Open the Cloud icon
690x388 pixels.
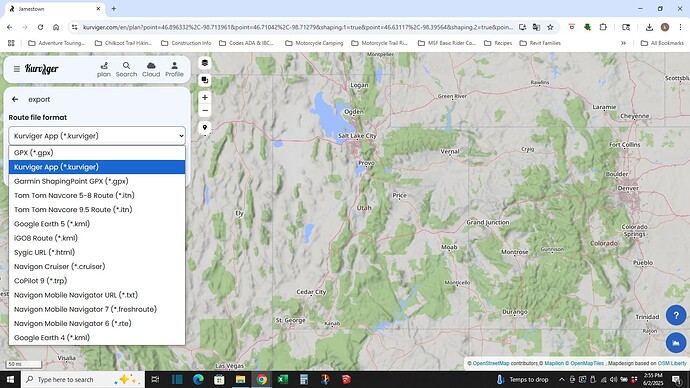tap(151, 70)
